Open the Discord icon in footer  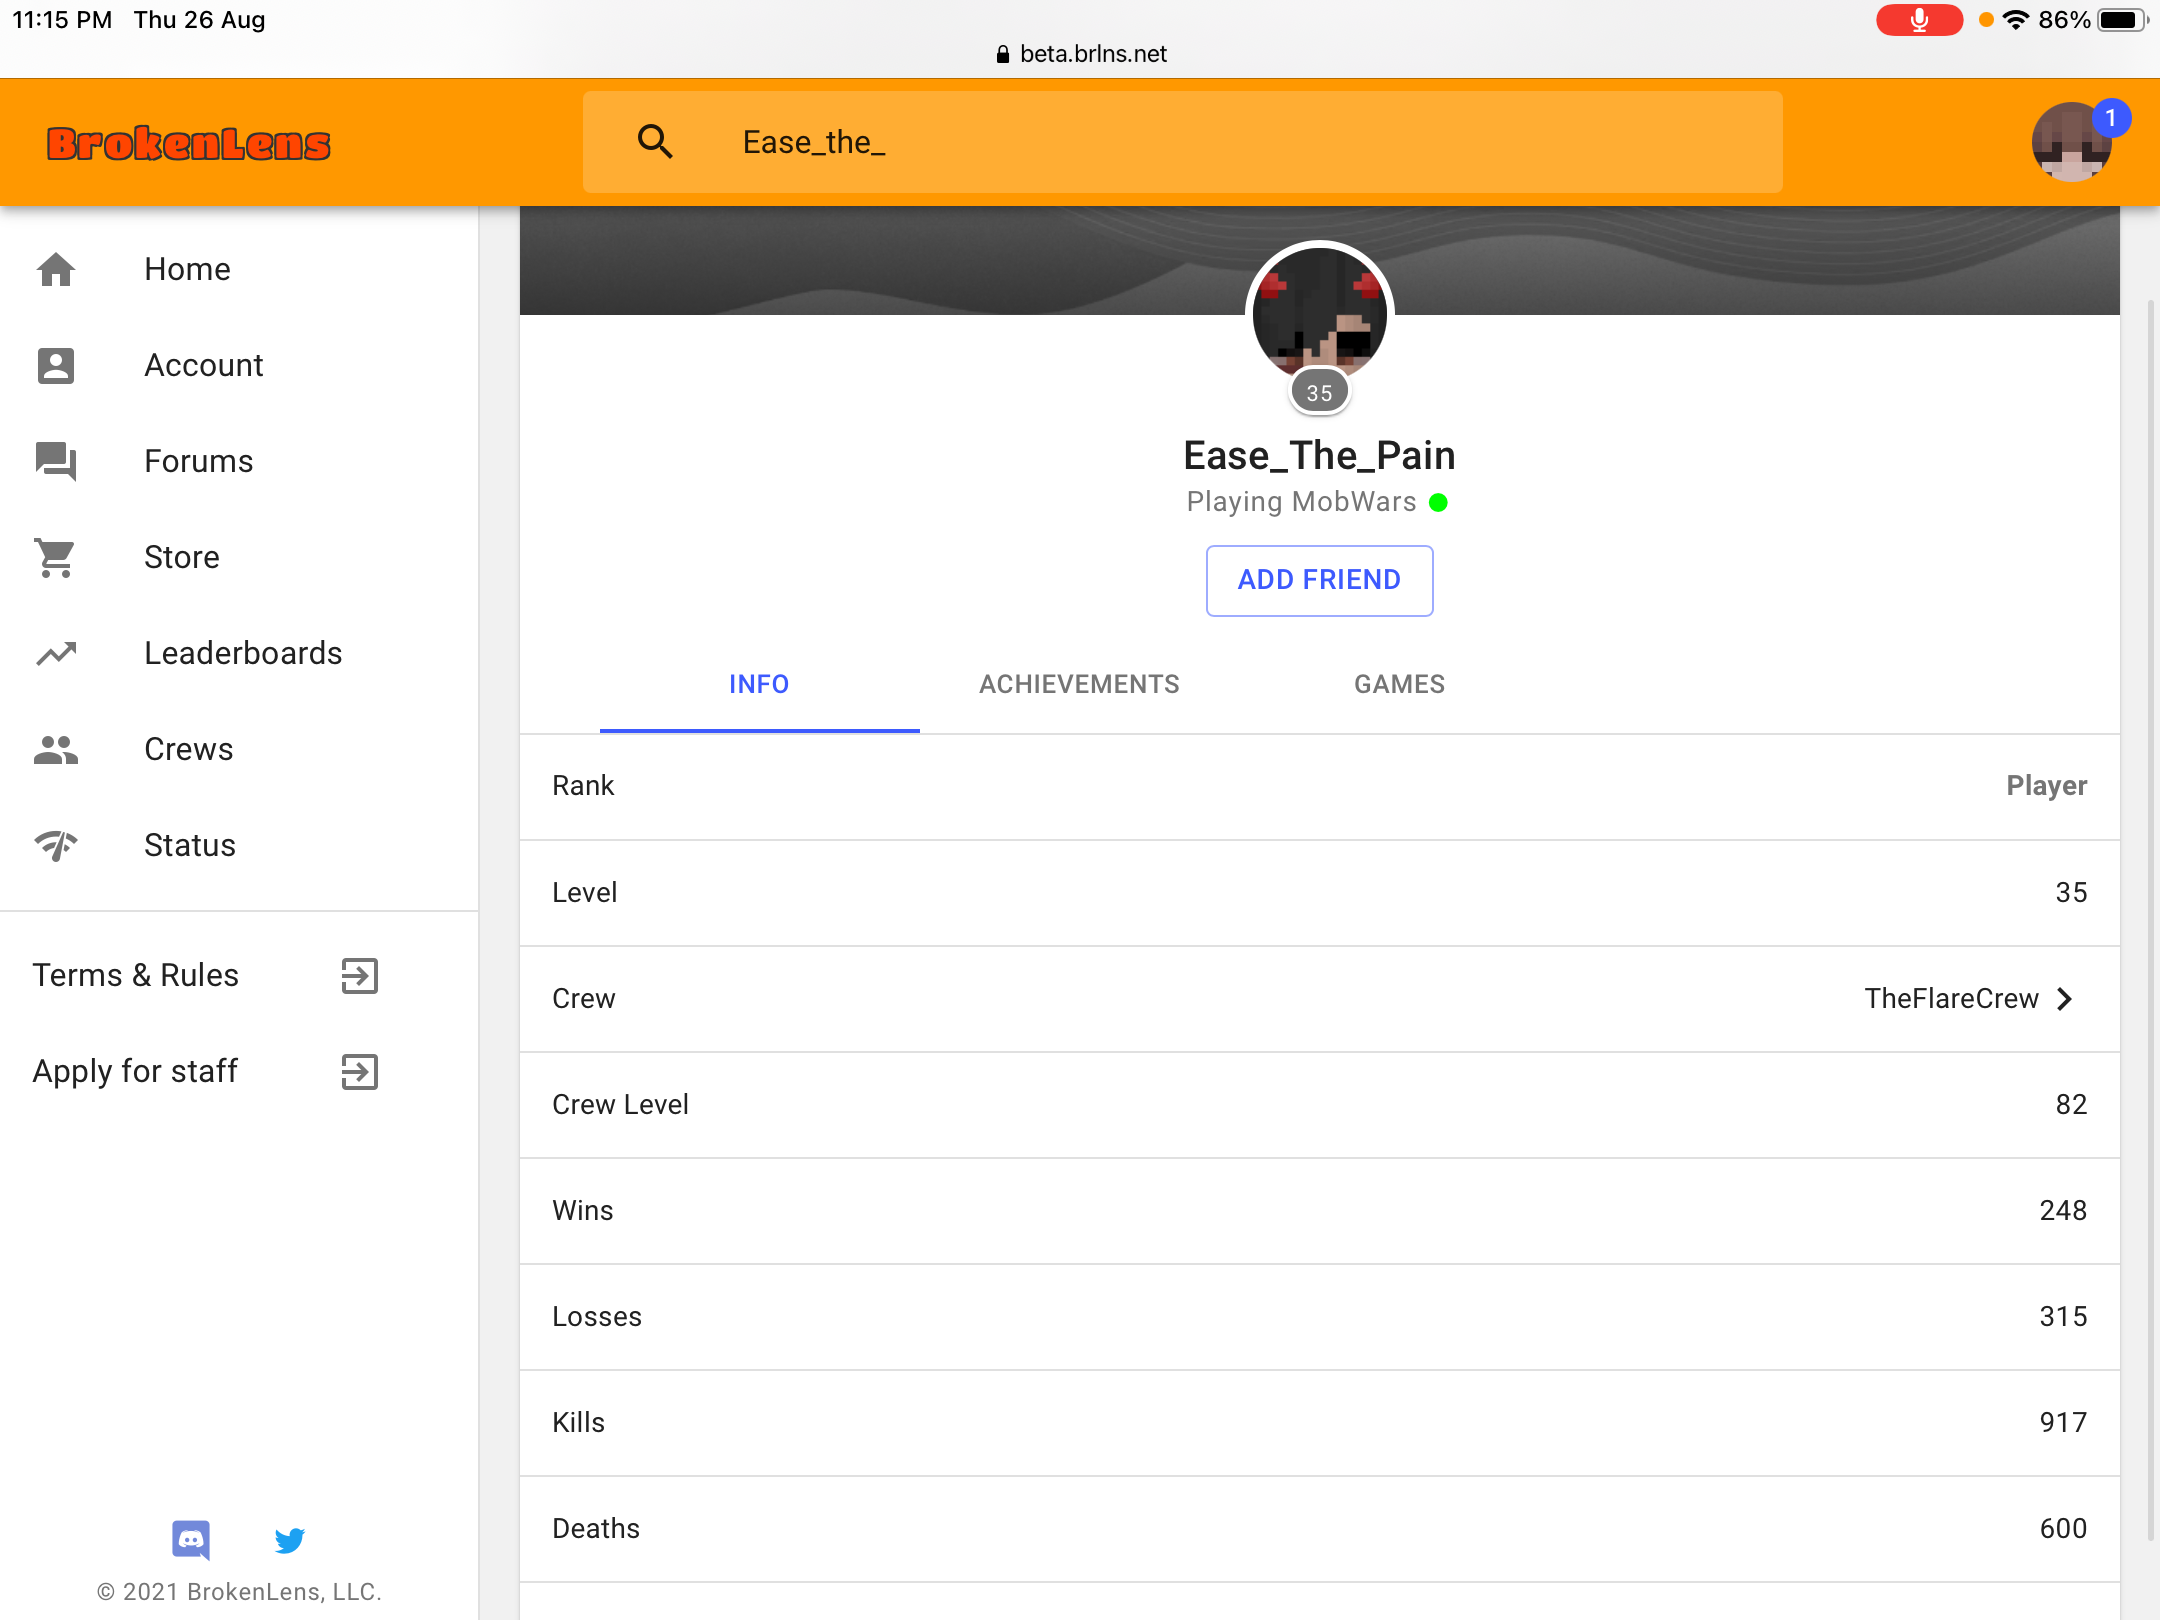(191, 1540)
